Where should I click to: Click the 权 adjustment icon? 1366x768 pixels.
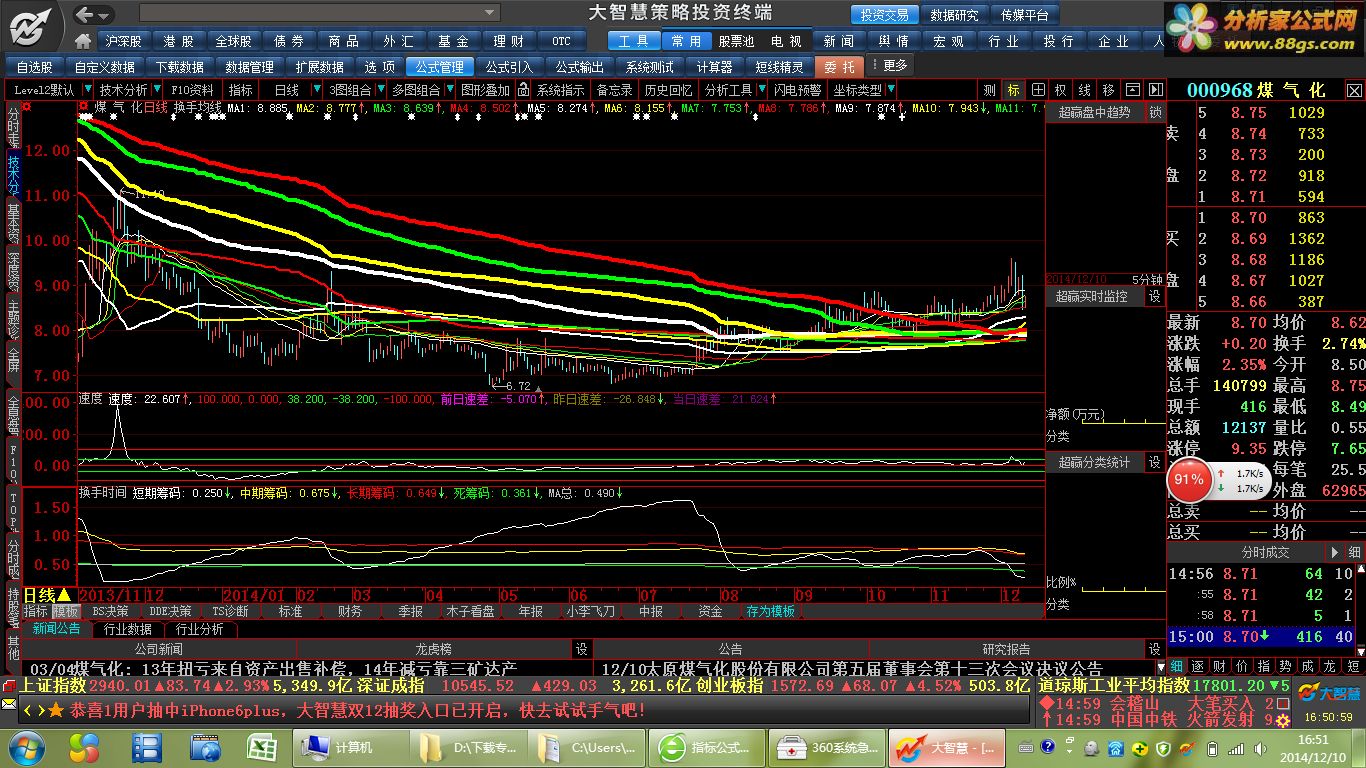[1061, 89]
